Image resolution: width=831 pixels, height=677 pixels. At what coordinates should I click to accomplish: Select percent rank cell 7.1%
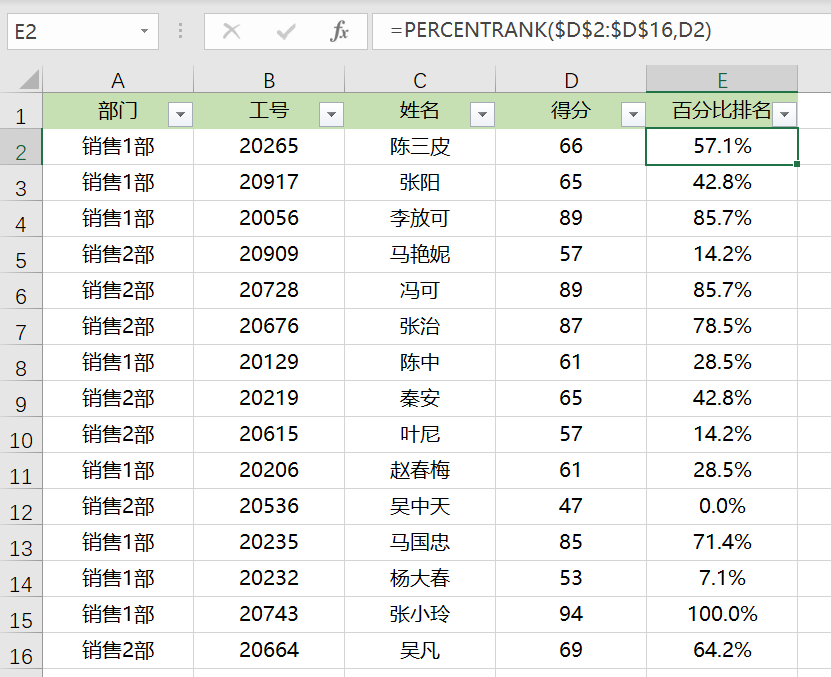coord(722,578)
